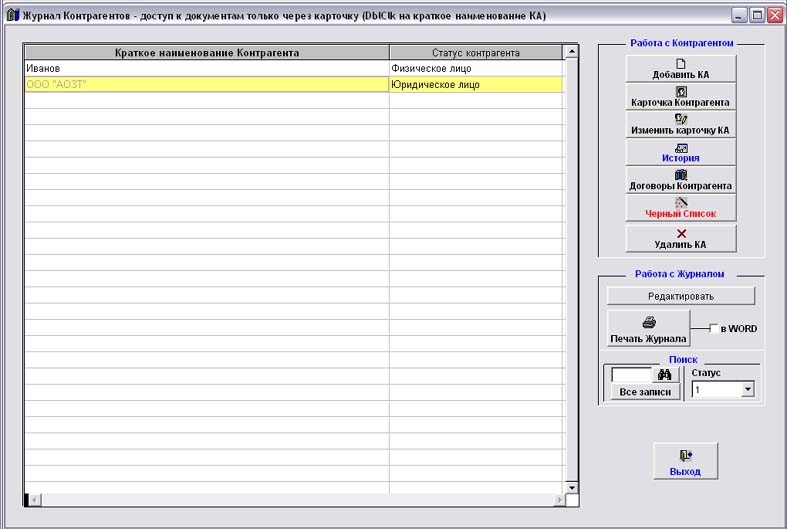787x529 pixels.
Task: Click the Черный Список button
Action: [681, 208]
